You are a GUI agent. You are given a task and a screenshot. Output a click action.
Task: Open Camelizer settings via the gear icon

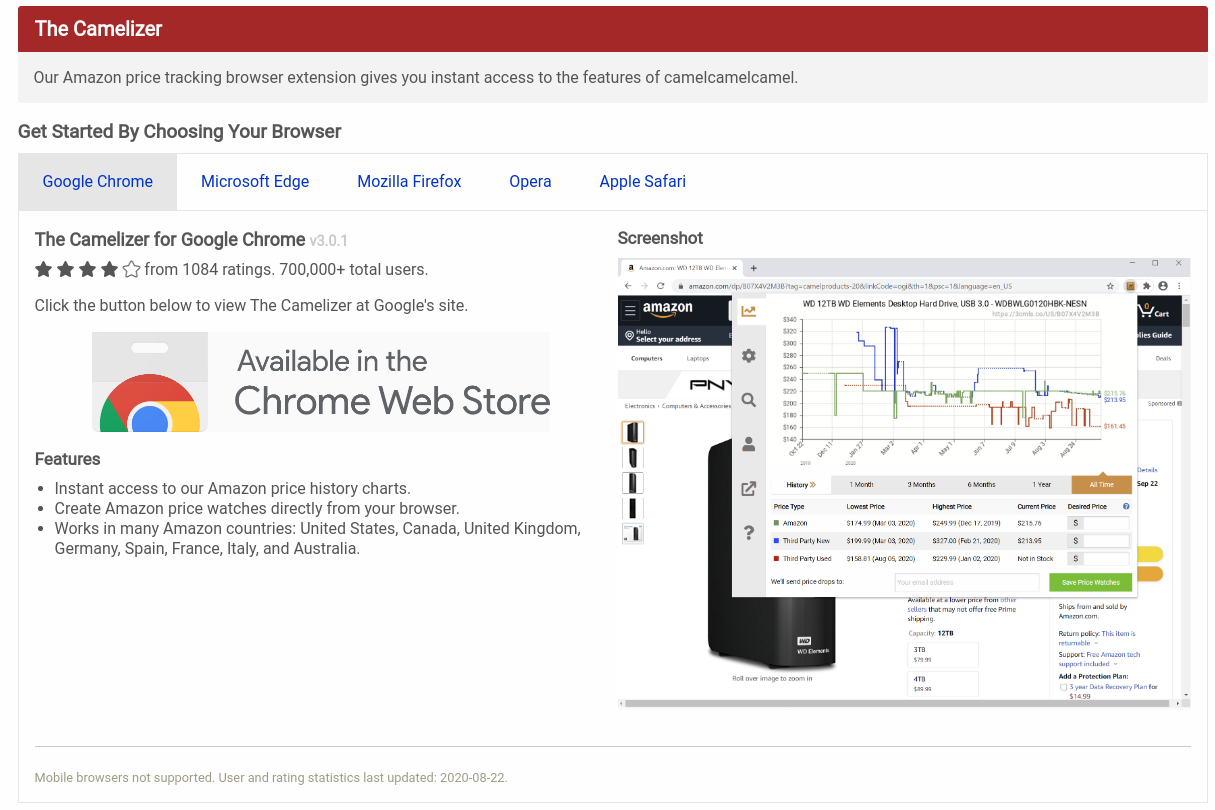[749, 356]
